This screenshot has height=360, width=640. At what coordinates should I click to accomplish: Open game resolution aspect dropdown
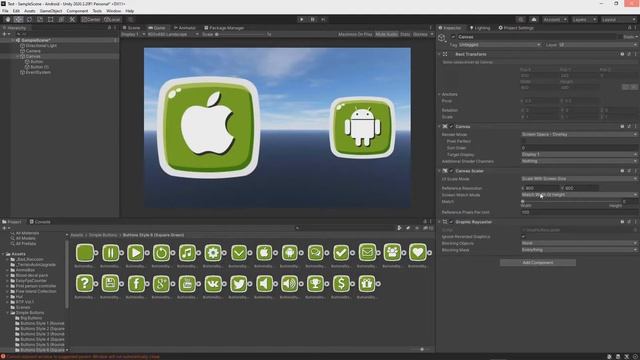(x=173, y=34)
